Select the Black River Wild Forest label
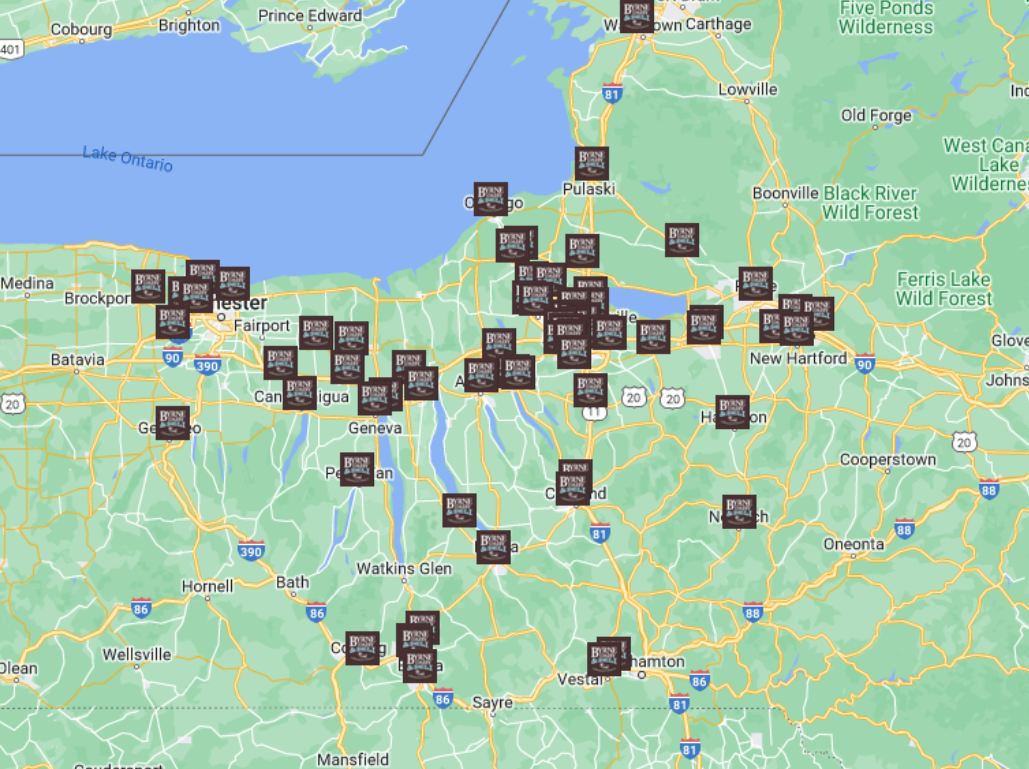1029x769 pixels. [x=870, y=203]
